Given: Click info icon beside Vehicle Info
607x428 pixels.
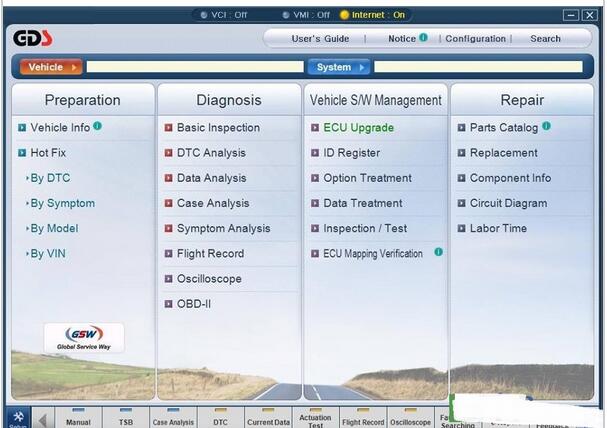Looking at the screenshot, I should click(x=98, y=127).
